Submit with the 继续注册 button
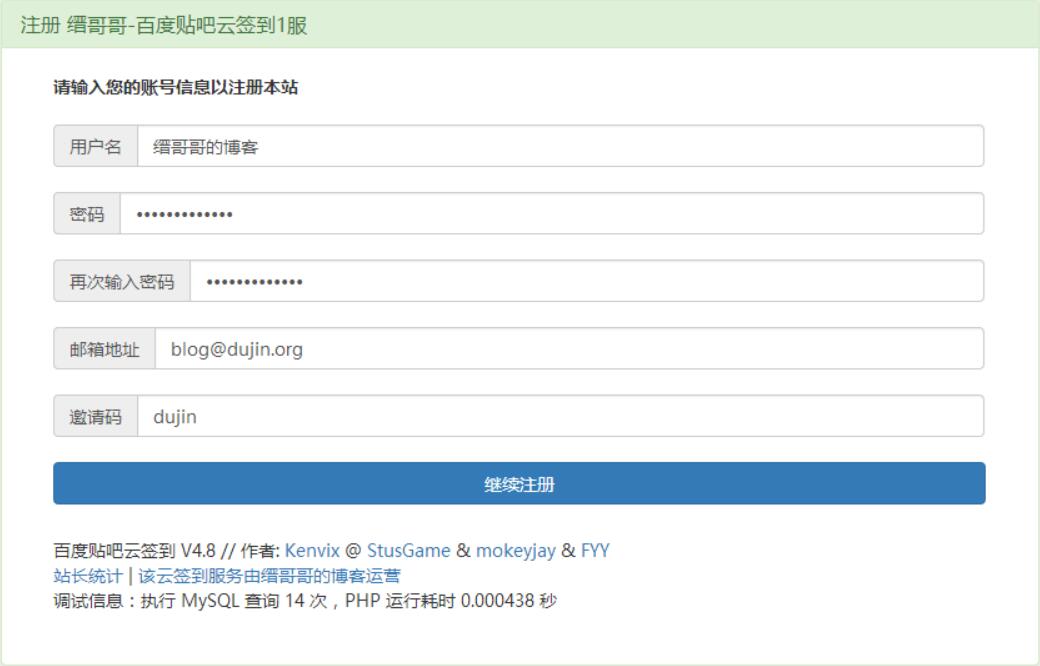Image resolution: width=1040 pixels, height=666 pixels. tap(519, 484)
